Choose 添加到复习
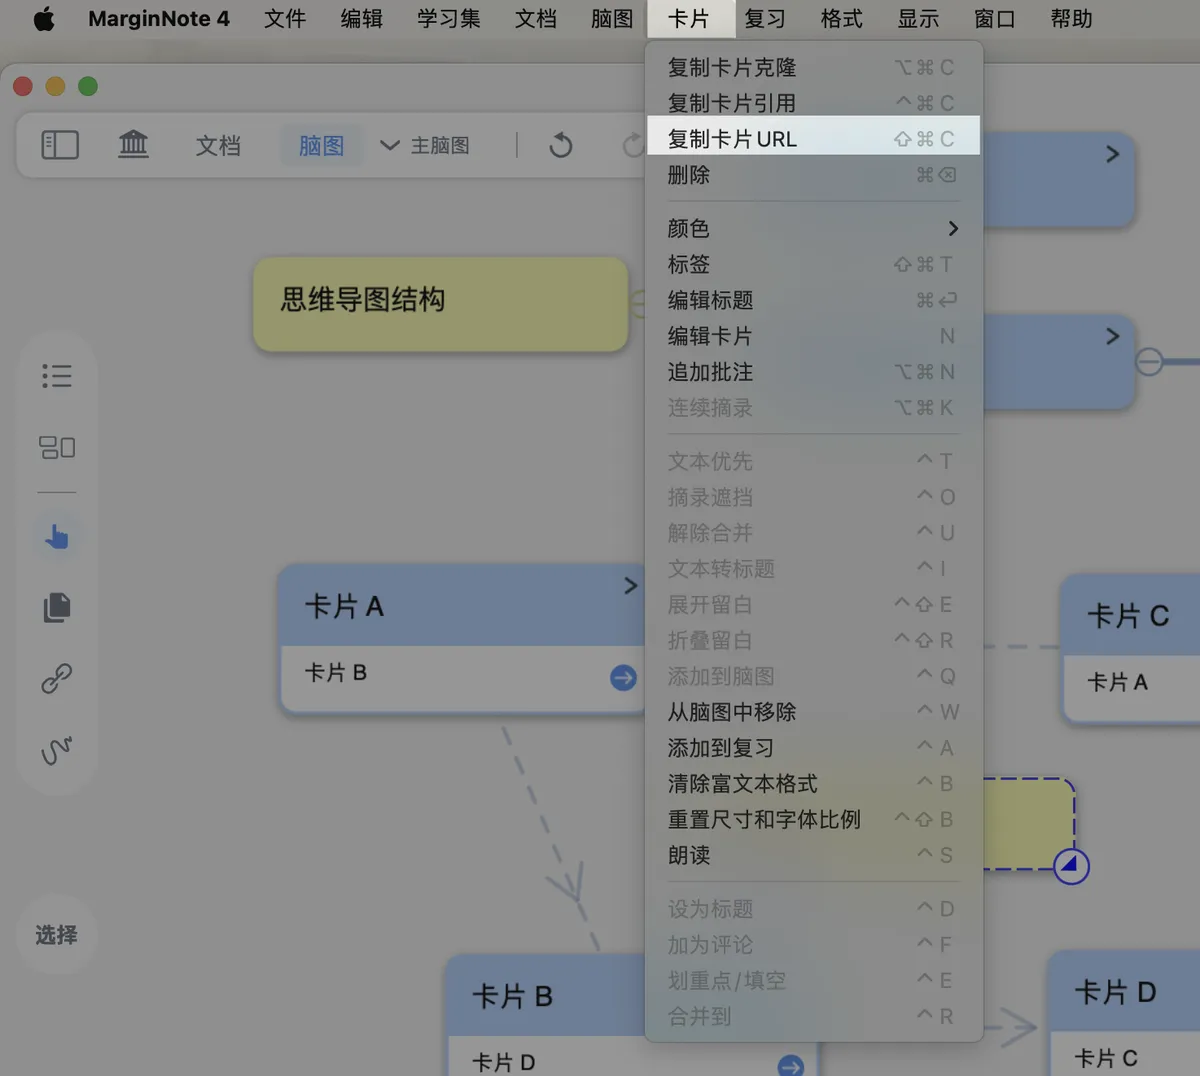This screenshot has width=1200, height=1076. [813, 748]
